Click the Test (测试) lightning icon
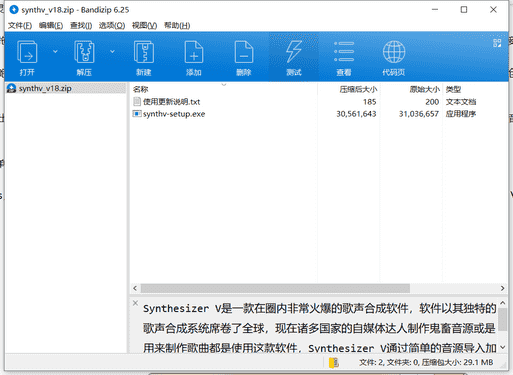513x375 pixels. [294, 52]
